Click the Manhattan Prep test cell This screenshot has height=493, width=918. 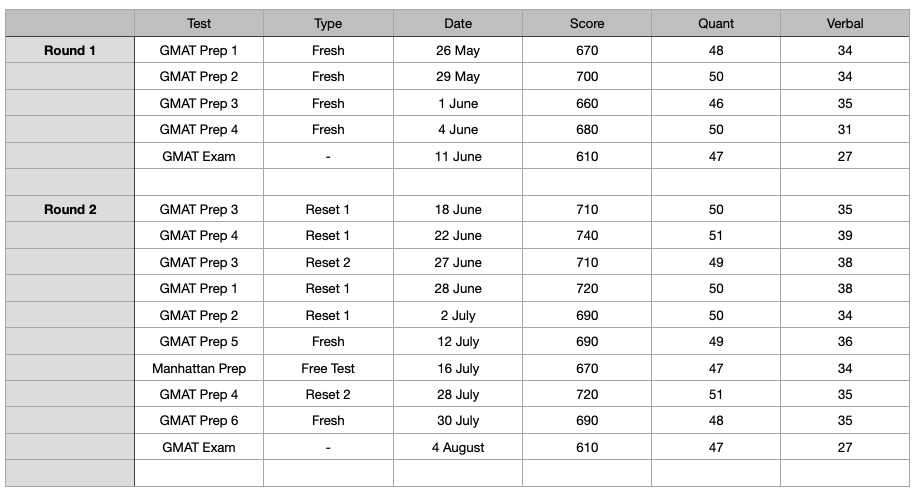(198, 368)
